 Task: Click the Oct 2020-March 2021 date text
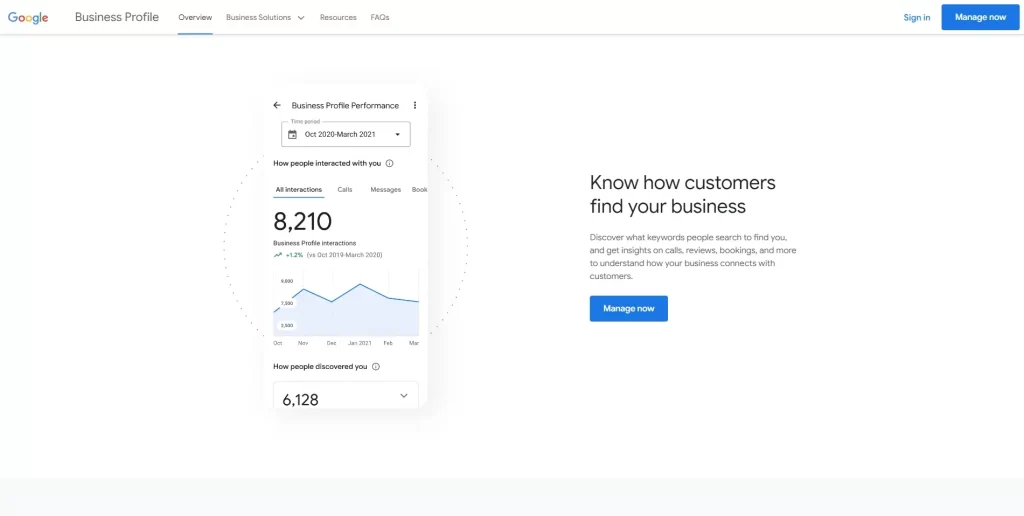(x=340, y=135)
